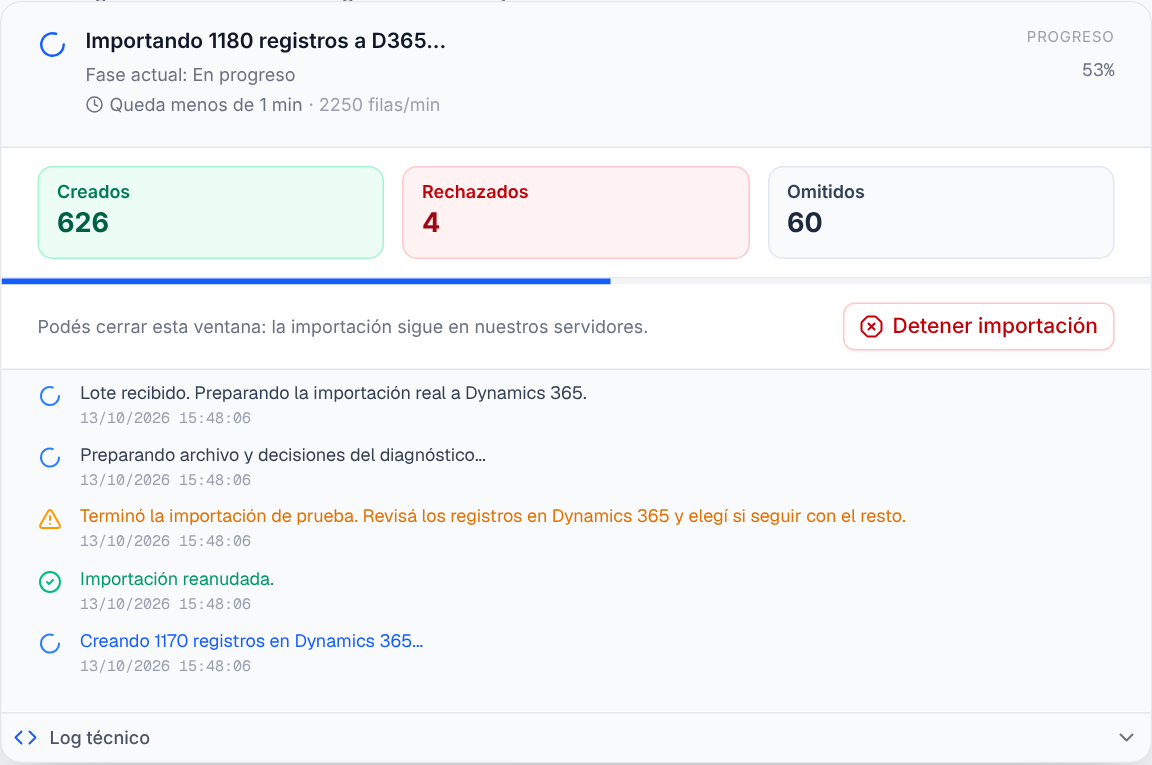This screenshot has width=1152, height=765.
Task: Expand the Log técnico section chevron
Action: (1126, 737)
